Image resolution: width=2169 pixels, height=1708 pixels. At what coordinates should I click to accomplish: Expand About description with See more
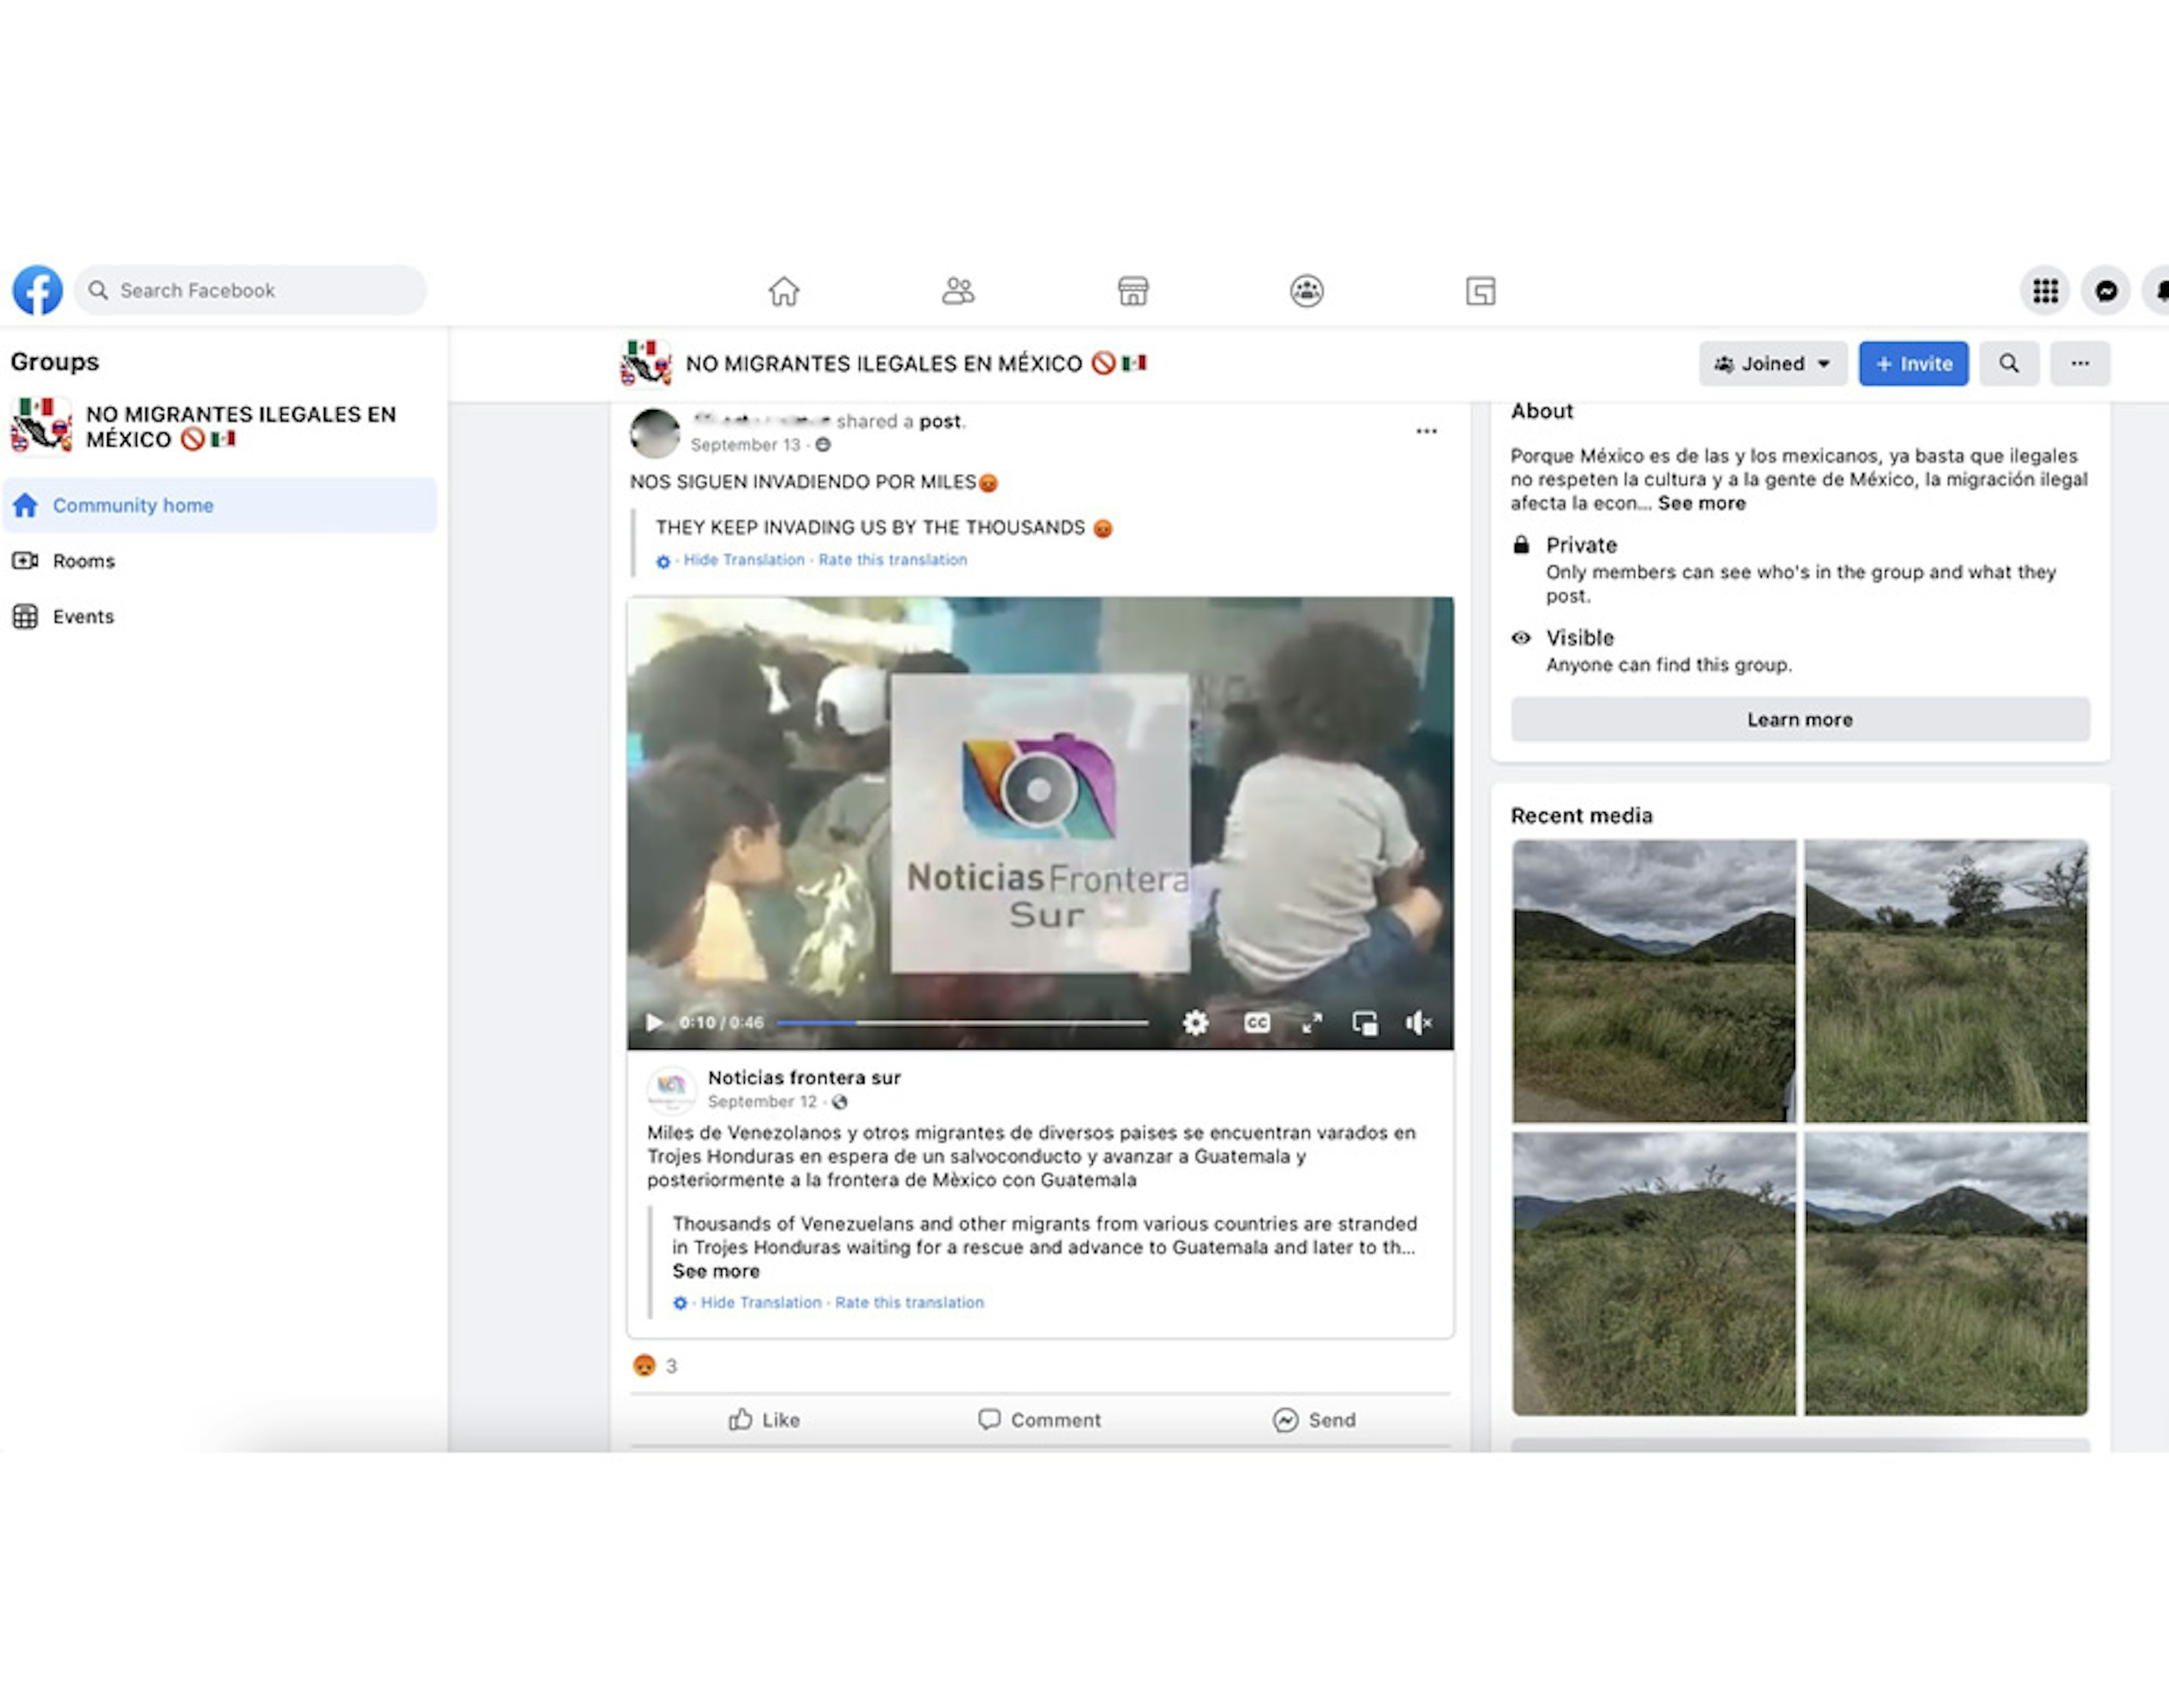point(1701,503)
